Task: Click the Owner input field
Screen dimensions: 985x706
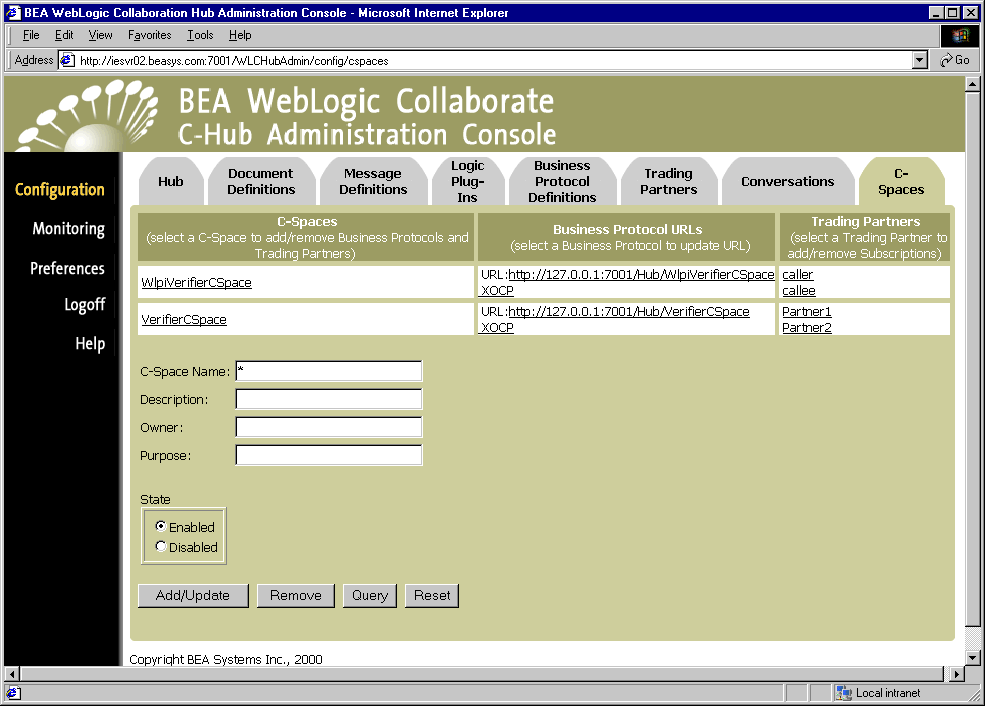Action: pyautogui.click(x=329, y=427)
